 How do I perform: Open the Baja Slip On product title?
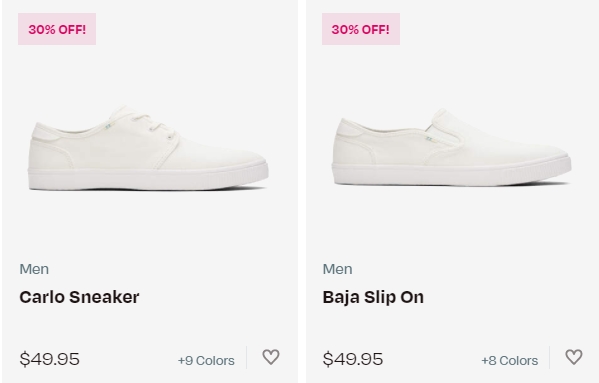[x=373, y=297]
